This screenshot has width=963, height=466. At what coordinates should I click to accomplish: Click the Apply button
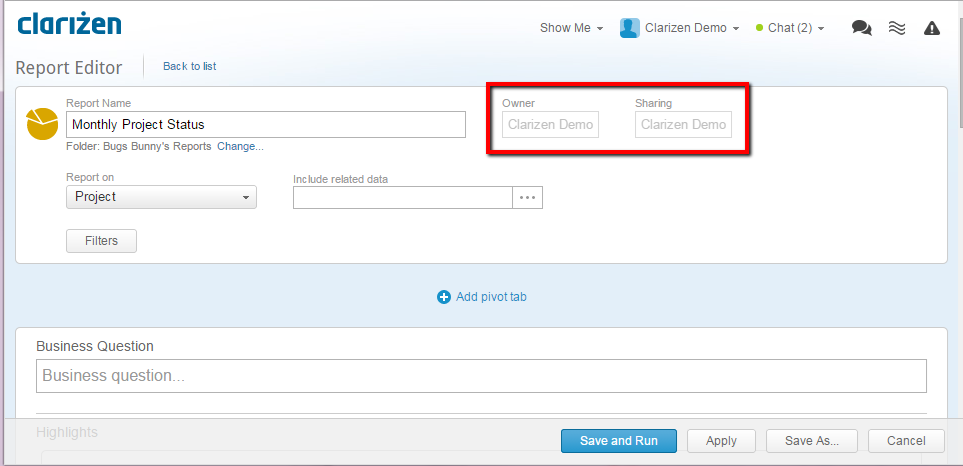tap(721, 441)
